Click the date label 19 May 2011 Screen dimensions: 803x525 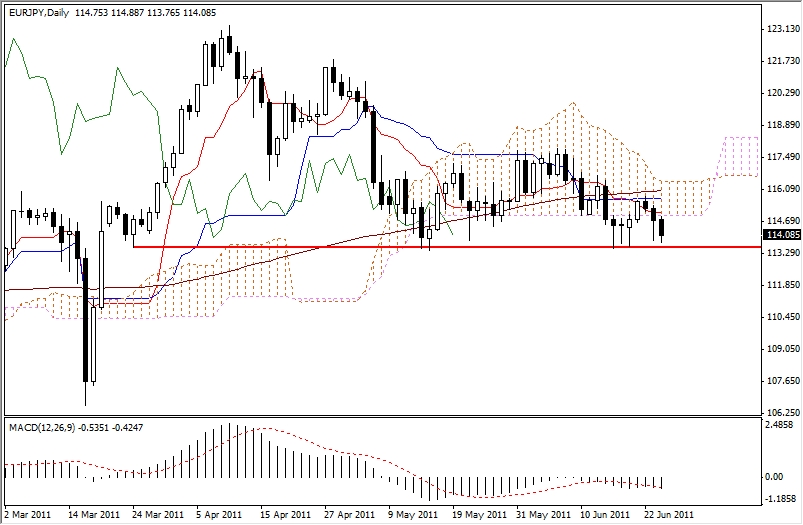point(479,514)
